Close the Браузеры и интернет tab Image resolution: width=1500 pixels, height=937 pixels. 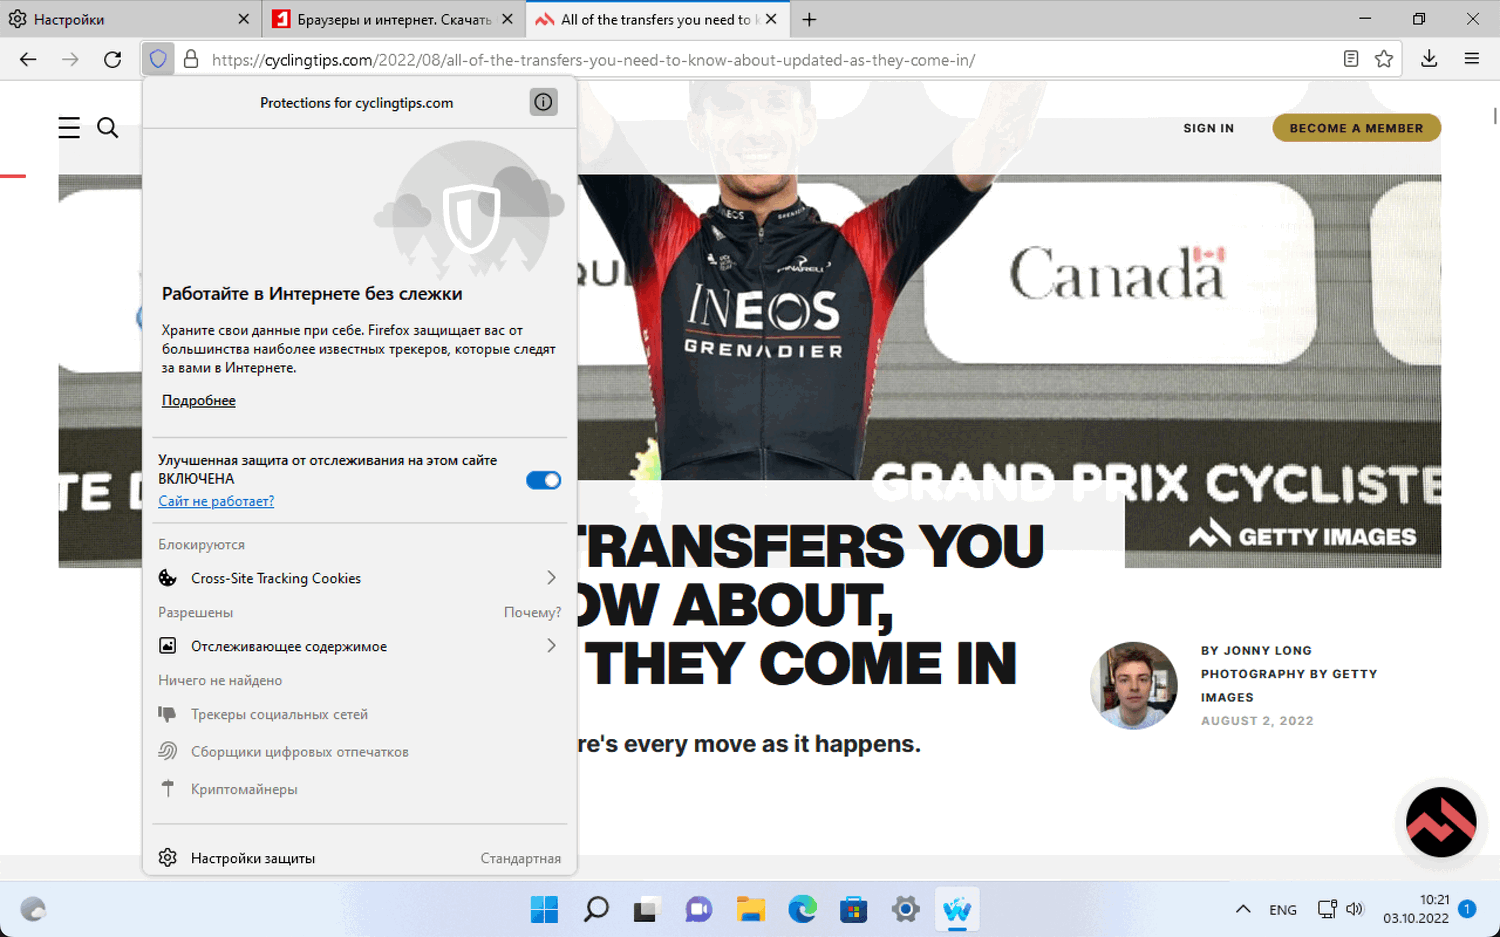pos(507,19)
